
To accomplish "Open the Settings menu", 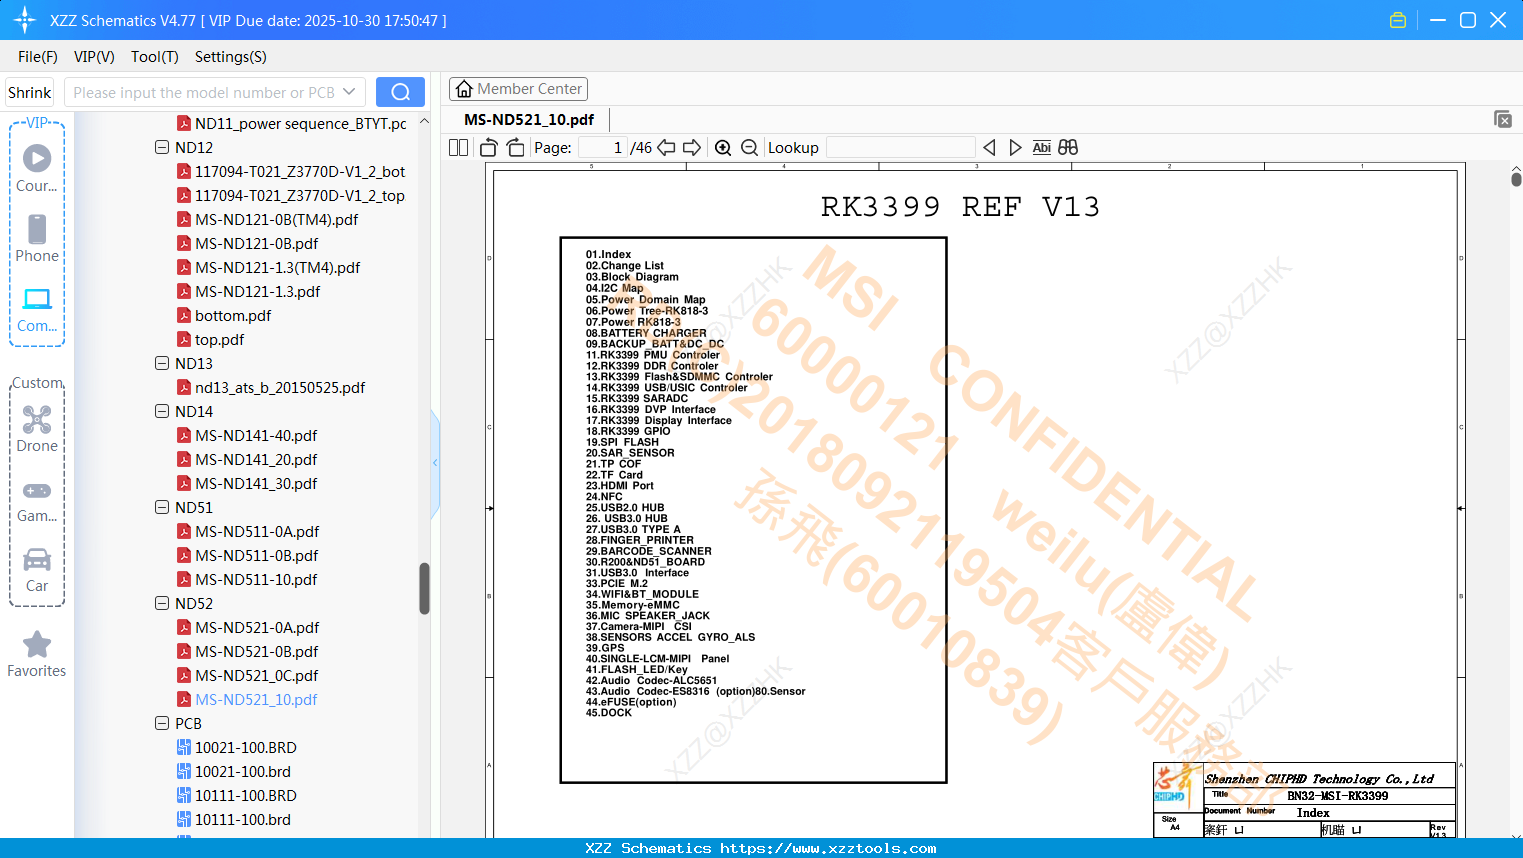I will pyautogui.click(x=231, y=57).
